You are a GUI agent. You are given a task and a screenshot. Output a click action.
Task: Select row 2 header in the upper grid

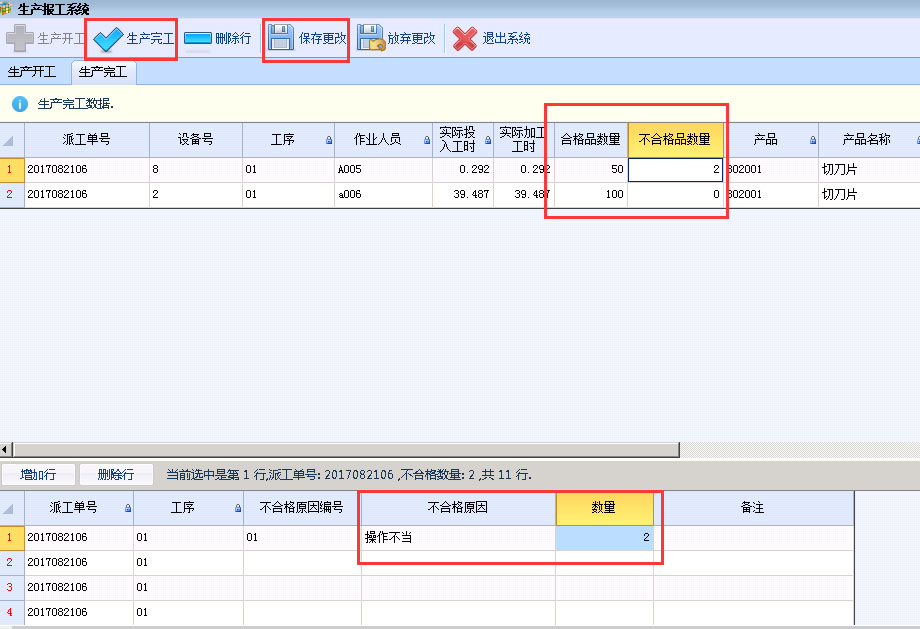coord(11,195)
